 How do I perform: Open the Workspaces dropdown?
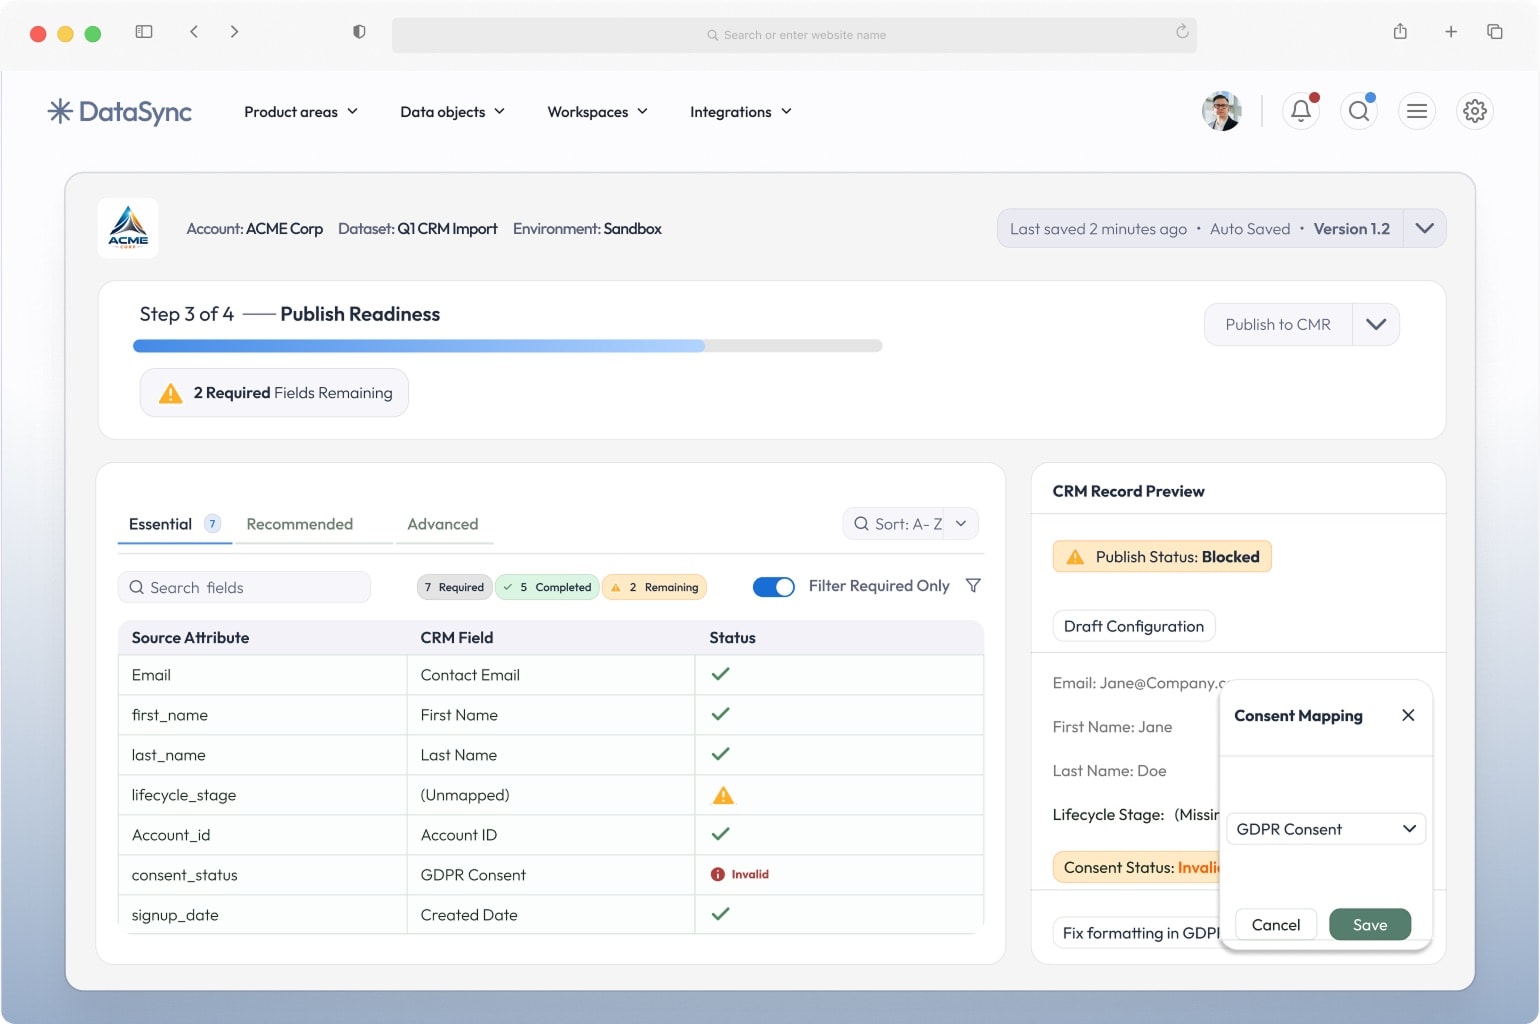click(598, 112)
